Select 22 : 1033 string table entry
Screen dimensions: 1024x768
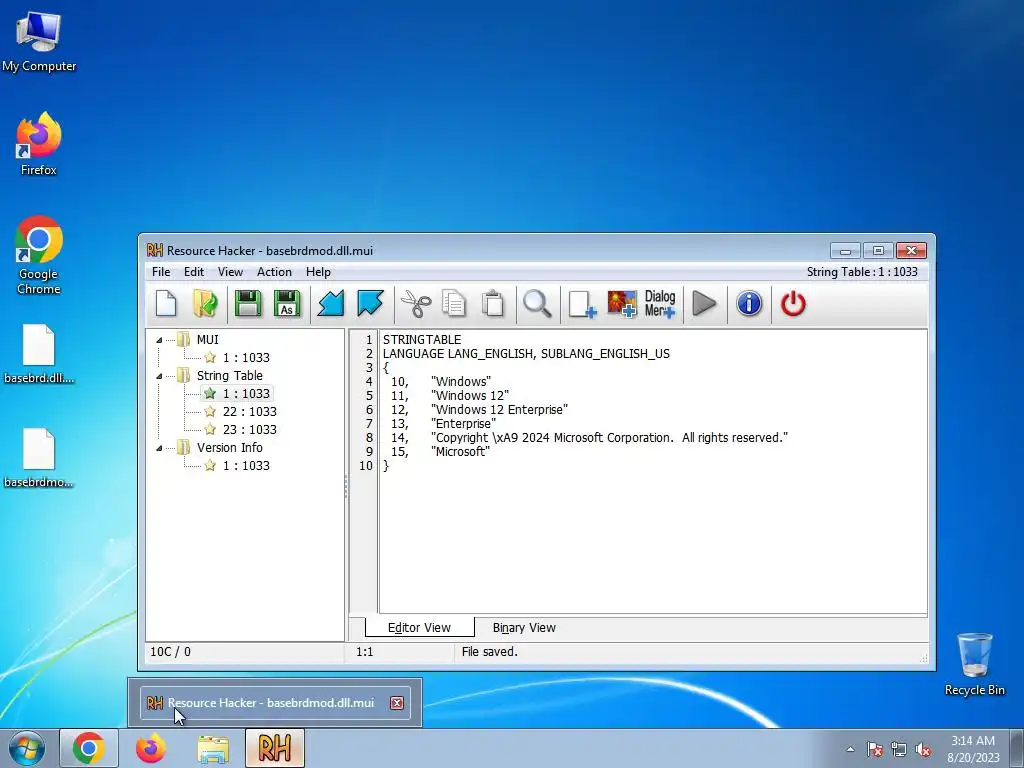coord(249,411)
